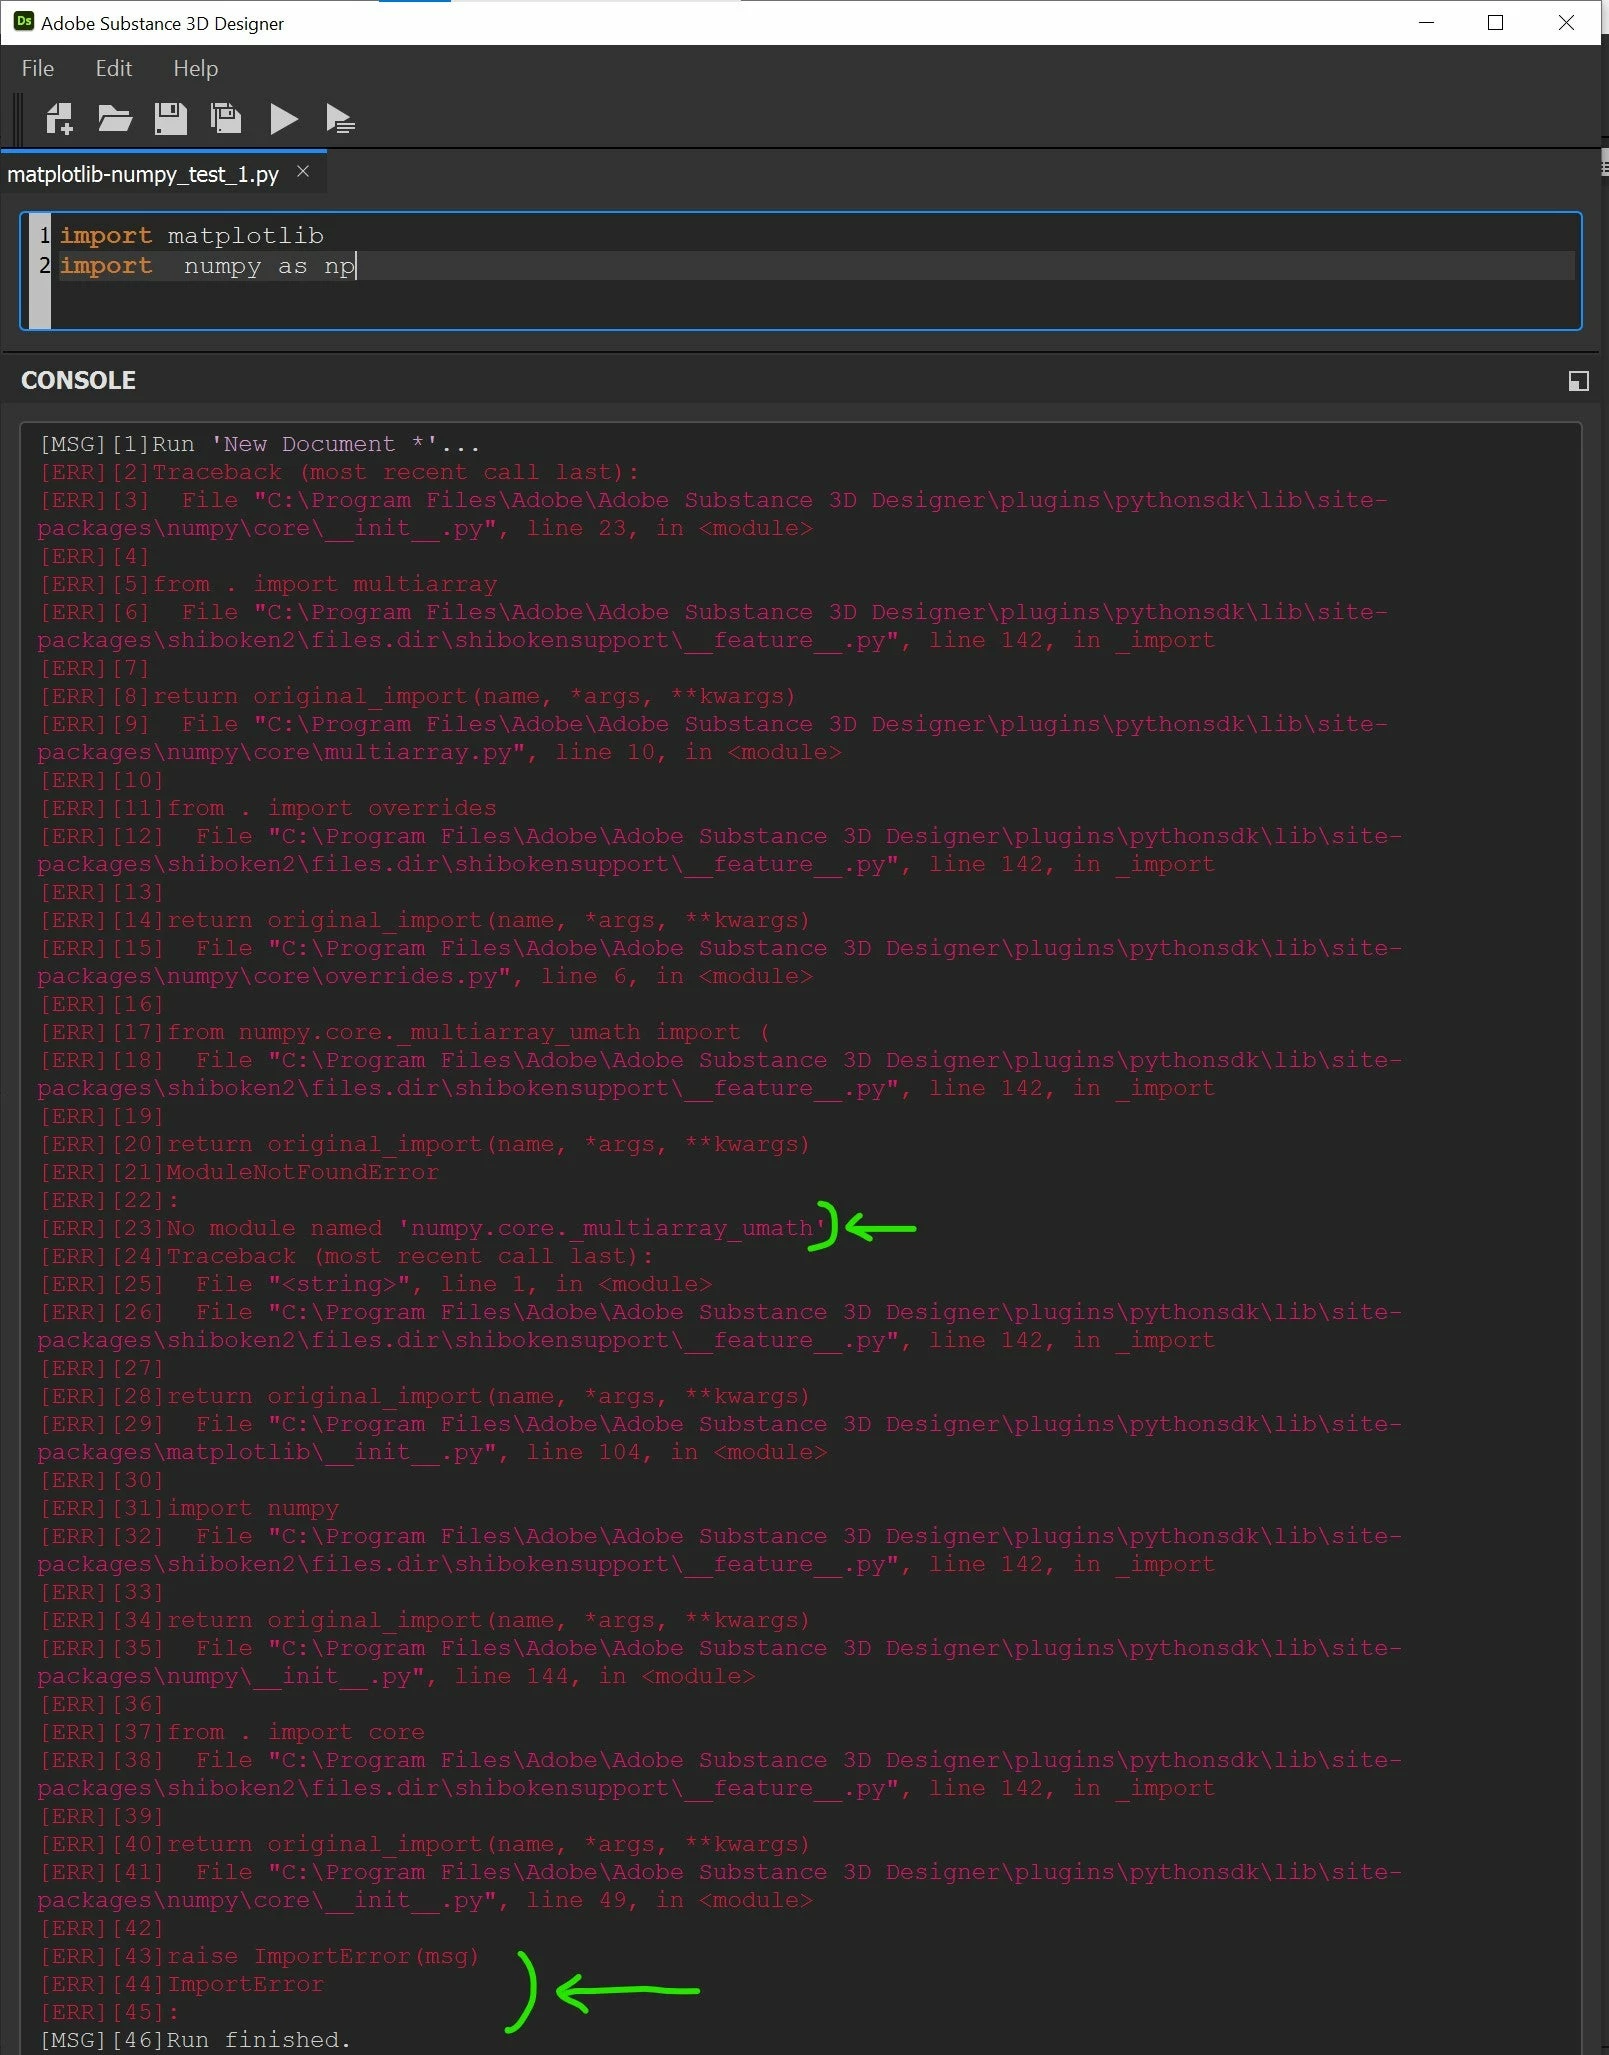The height and width of the screenshot is (2055, 1609).
Task: Select the matplotlib-numpy_test_1.py tab
Action: (x=143, y=174)
